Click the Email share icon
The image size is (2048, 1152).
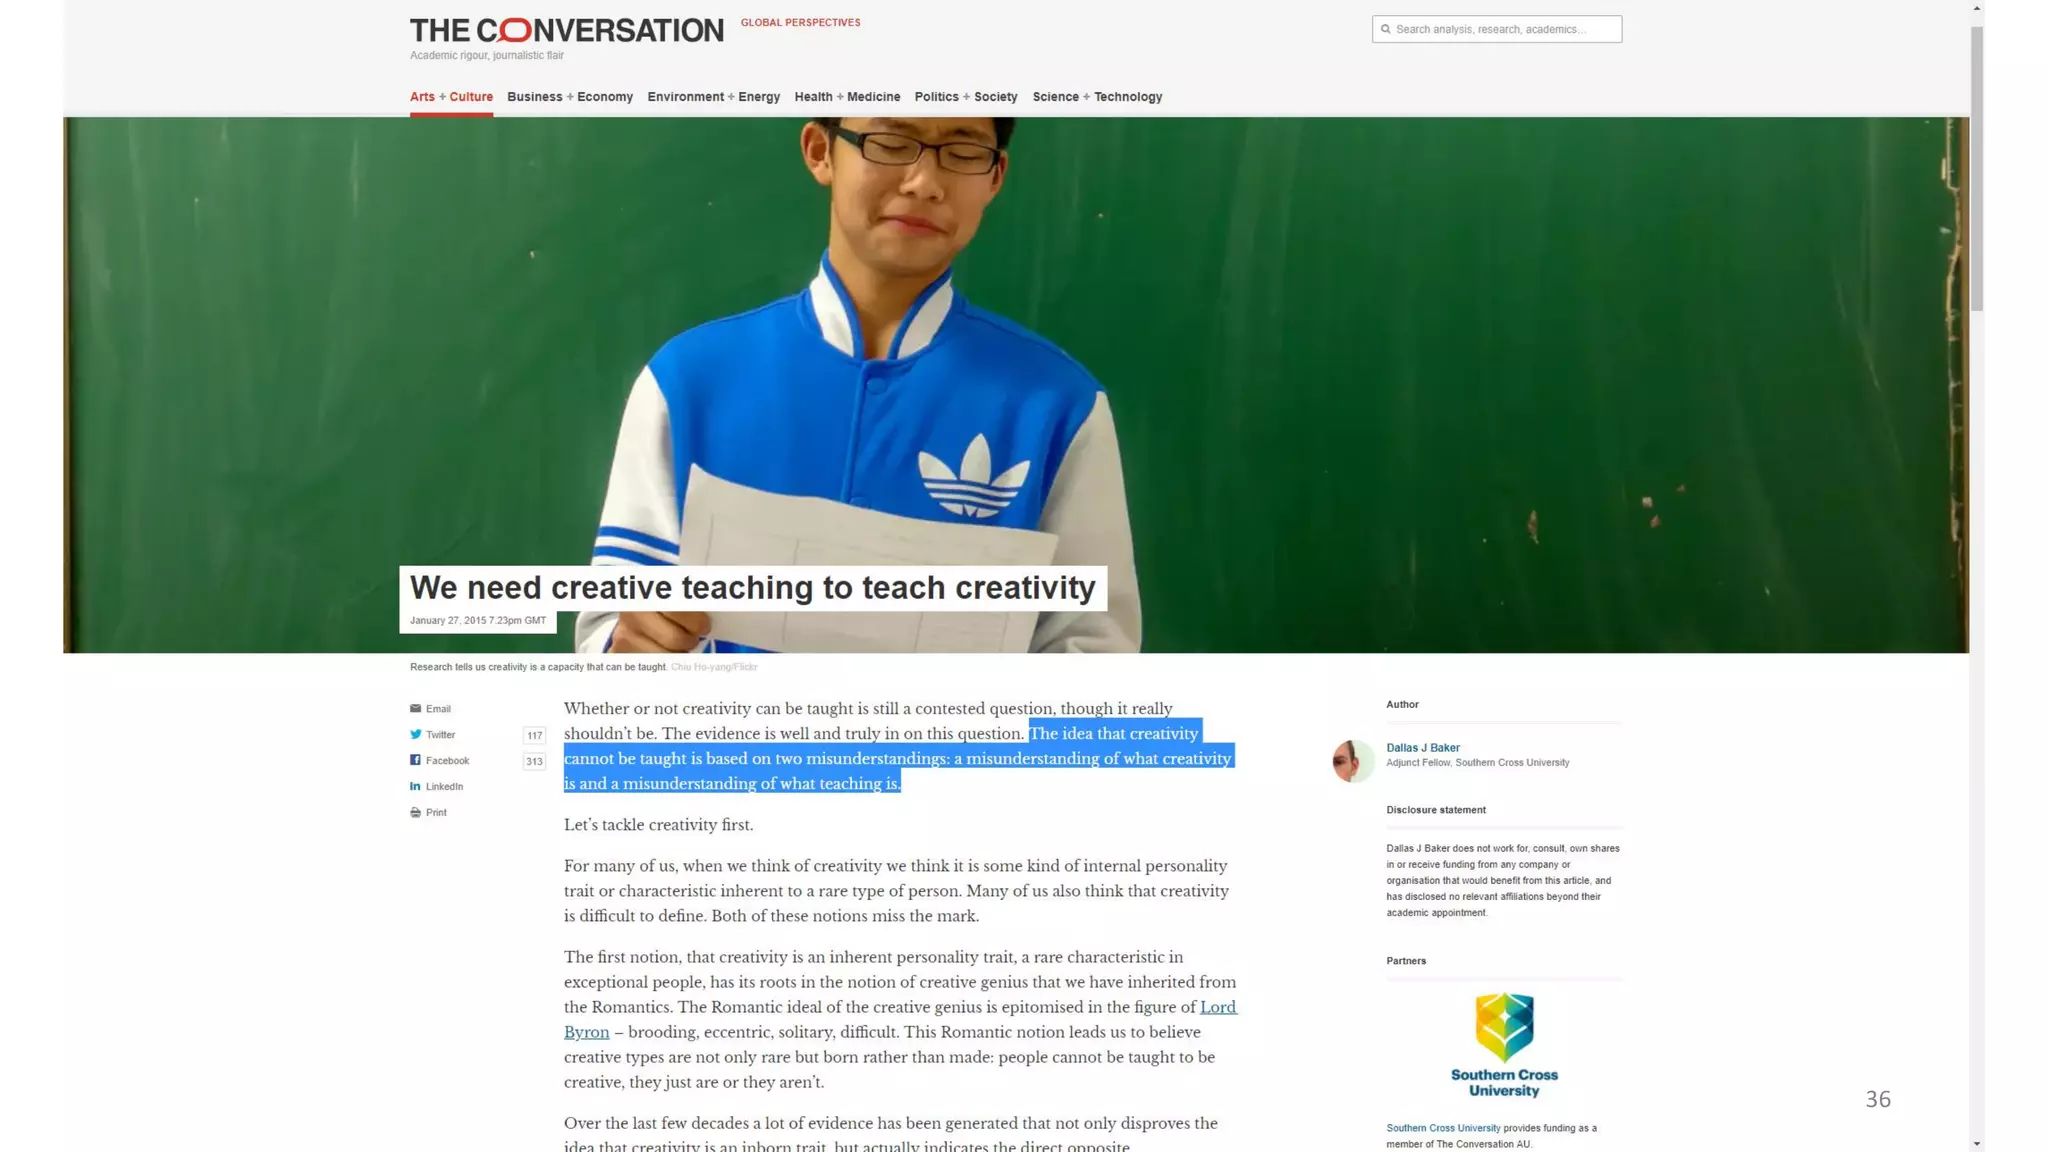415,708
